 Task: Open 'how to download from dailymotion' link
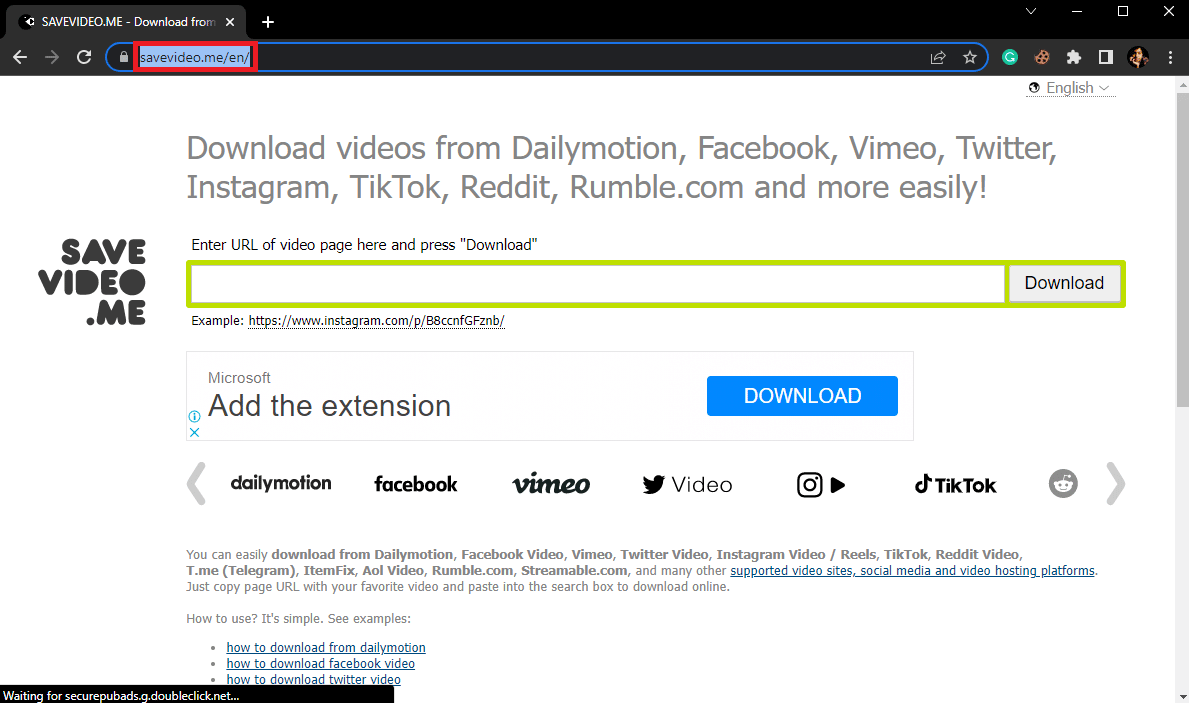point(326,648)
